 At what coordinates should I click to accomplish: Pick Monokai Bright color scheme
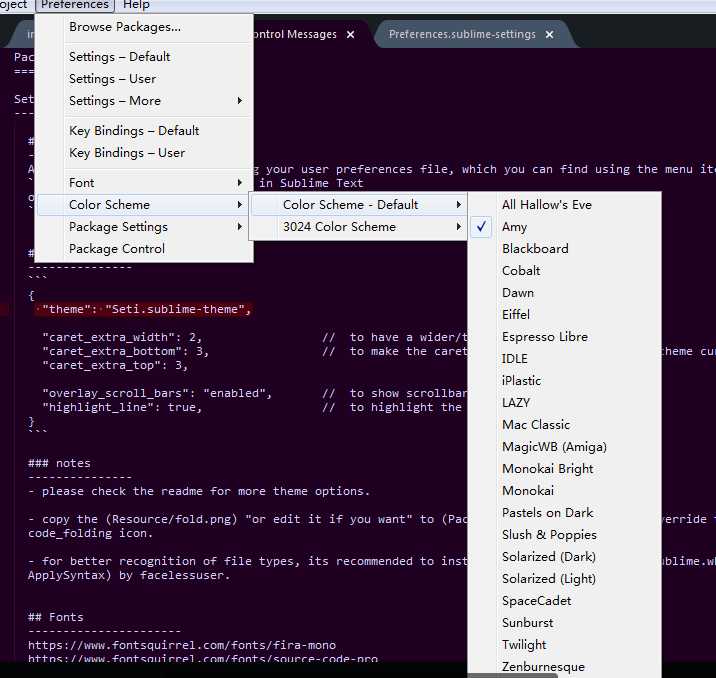[564, 468]
